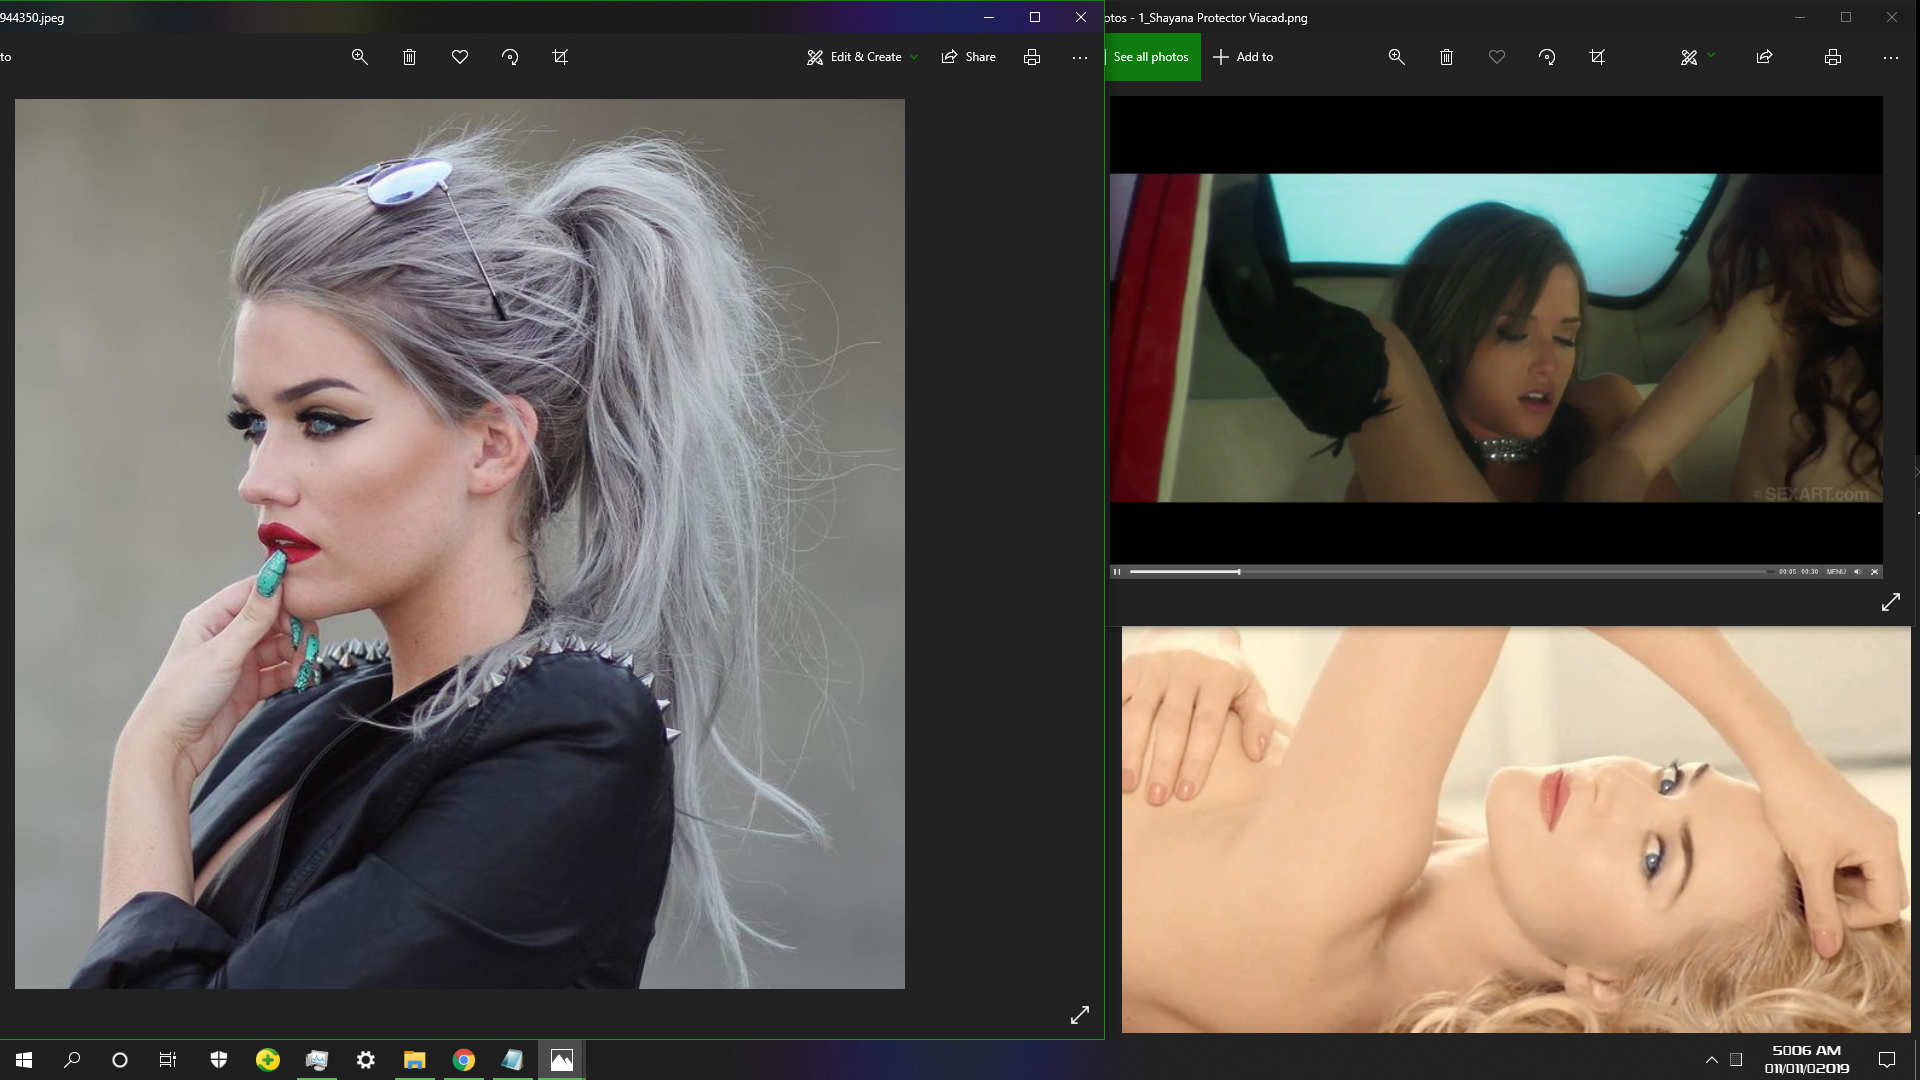Open the Add to menu
The height and width of the screenshot is (1080, 1920).
click(x=1243, y=57)
